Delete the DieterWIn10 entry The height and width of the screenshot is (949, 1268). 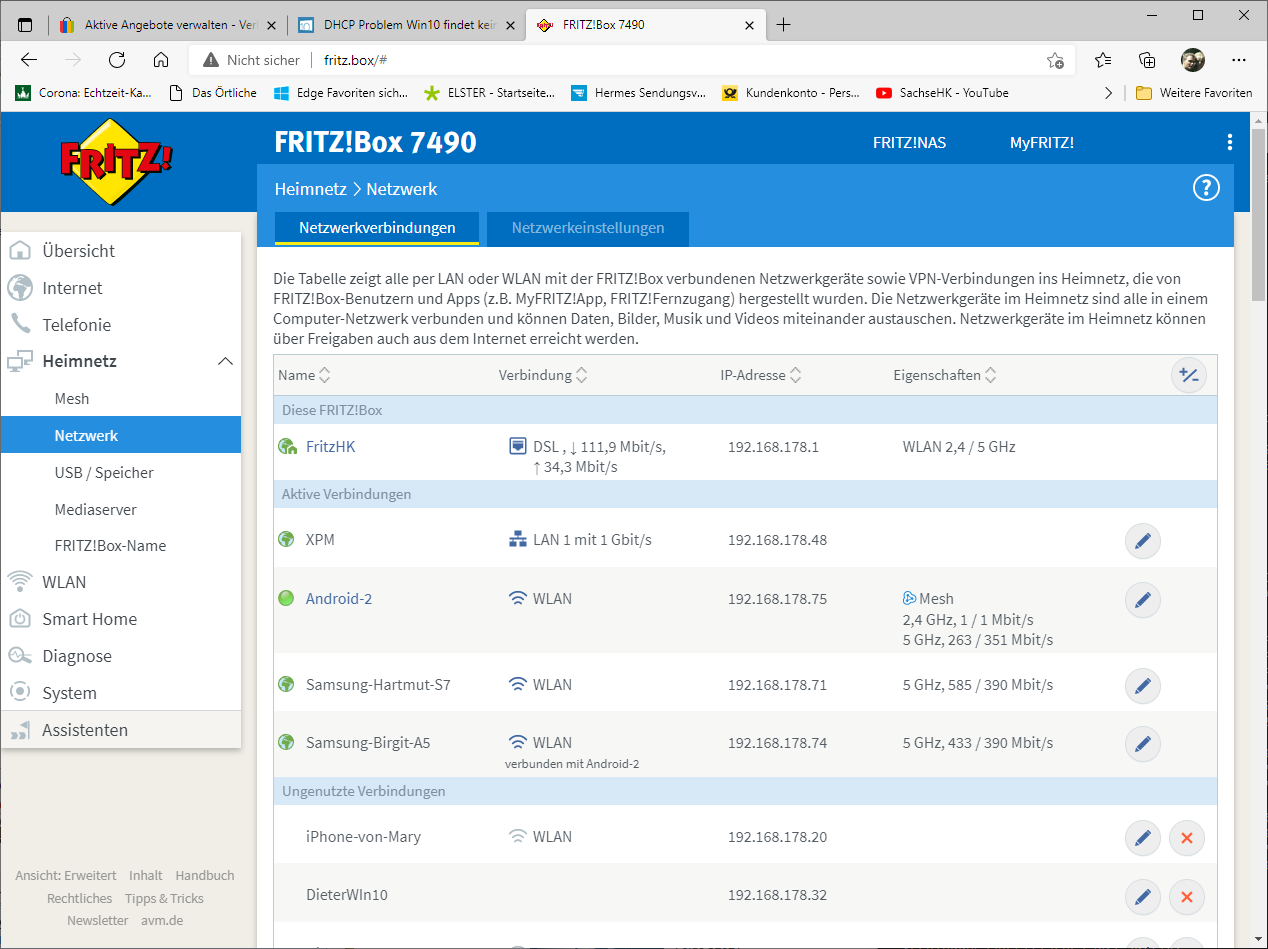point(1187,897)
